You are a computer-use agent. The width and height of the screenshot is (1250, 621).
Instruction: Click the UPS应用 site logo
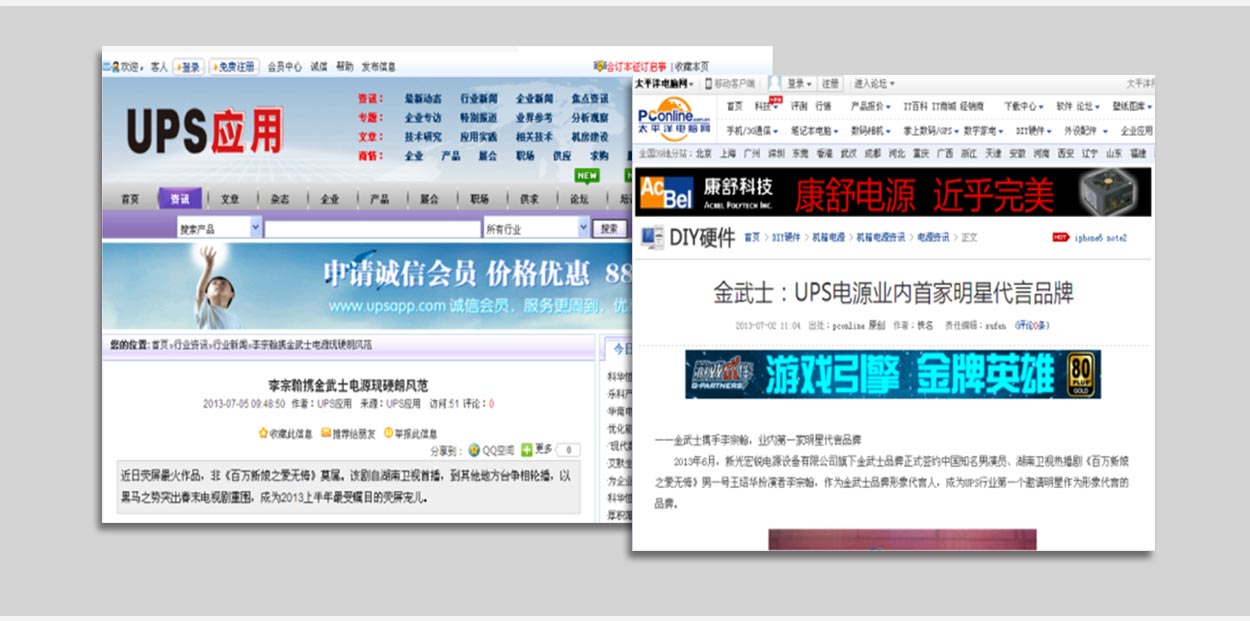pos(204,132)
